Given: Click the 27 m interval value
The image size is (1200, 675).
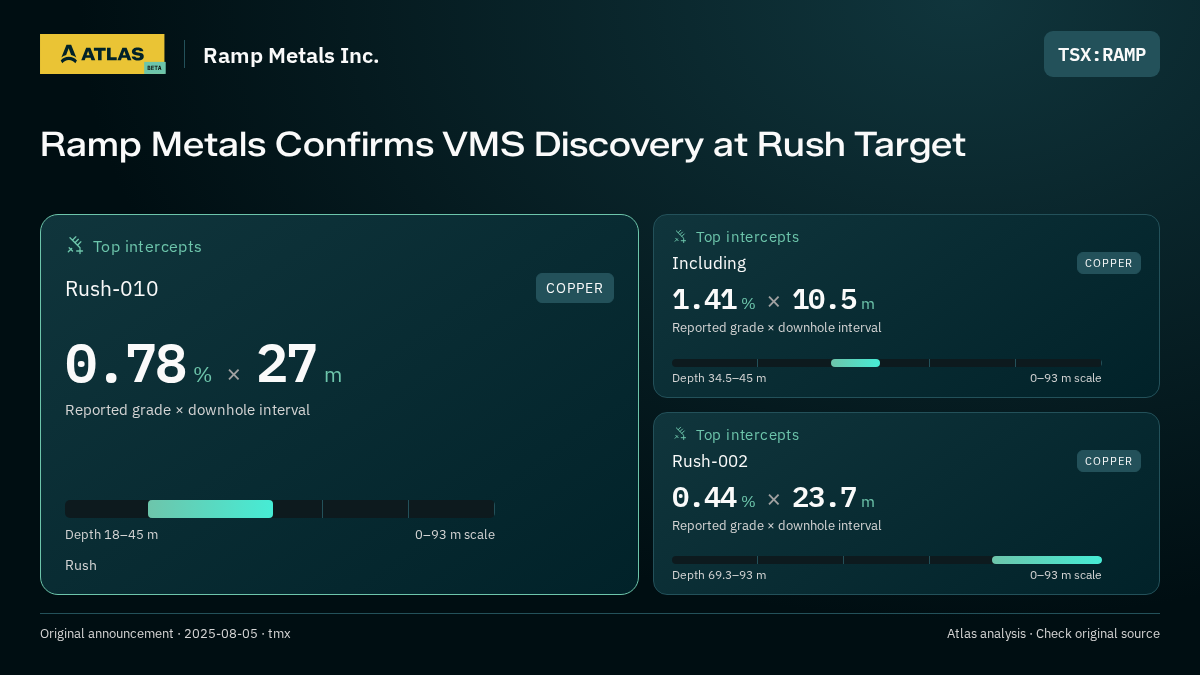Looking at the screenshot, I should [287, 365].
